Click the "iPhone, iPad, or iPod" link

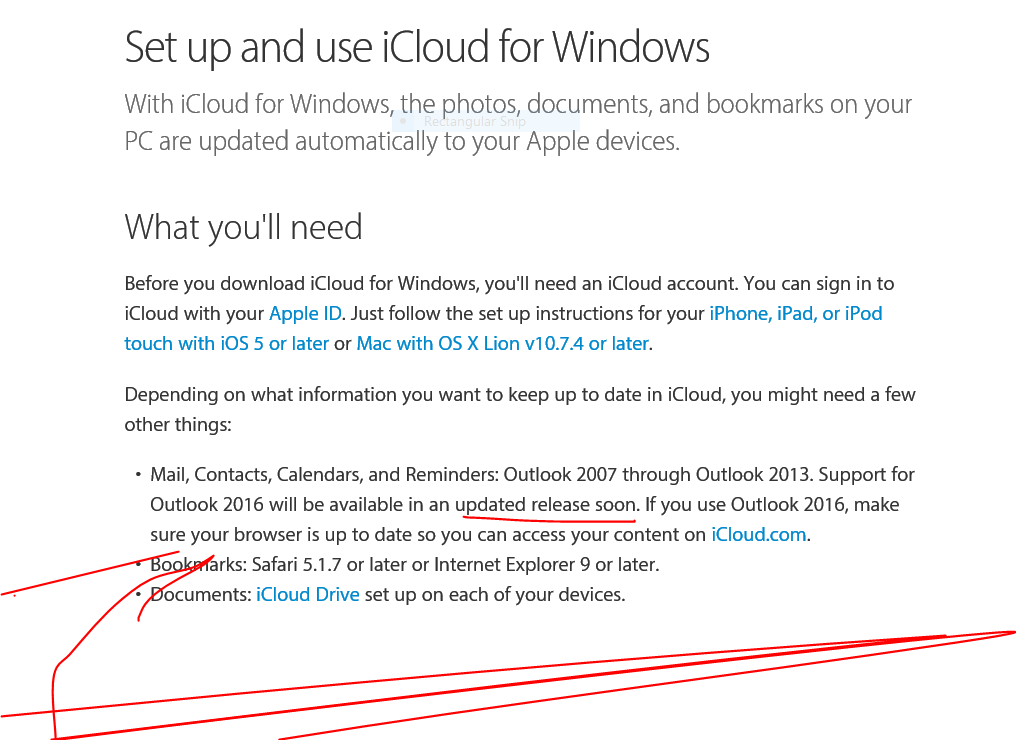click(795, 313)
